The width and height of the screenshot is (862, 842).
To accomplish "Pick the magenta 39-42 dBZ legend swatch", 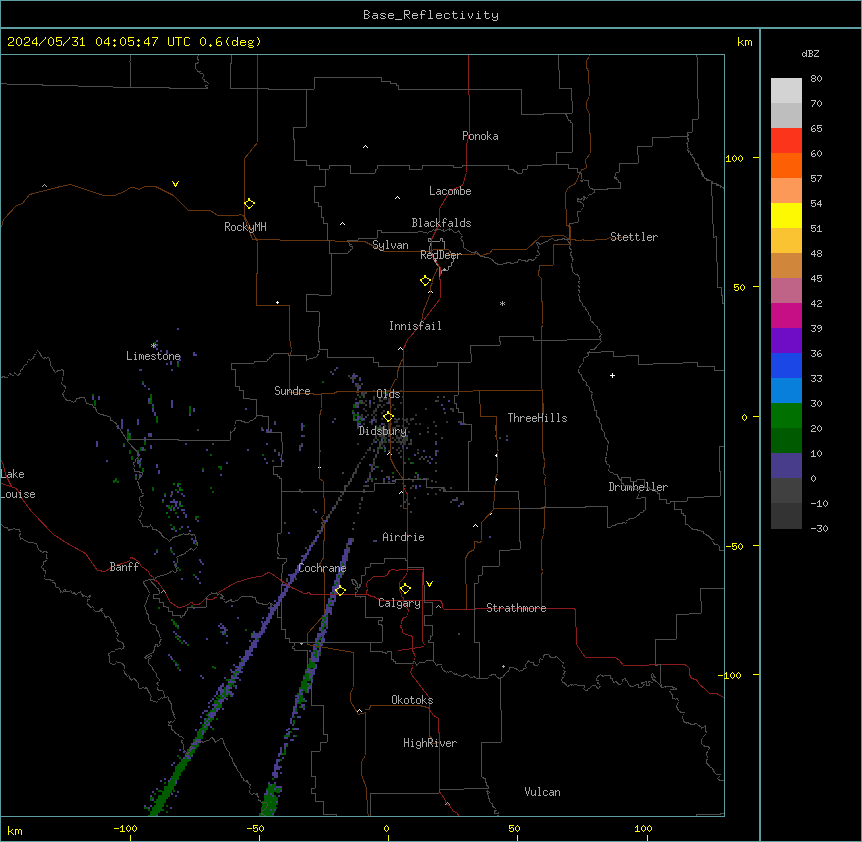I will point(786,315).
